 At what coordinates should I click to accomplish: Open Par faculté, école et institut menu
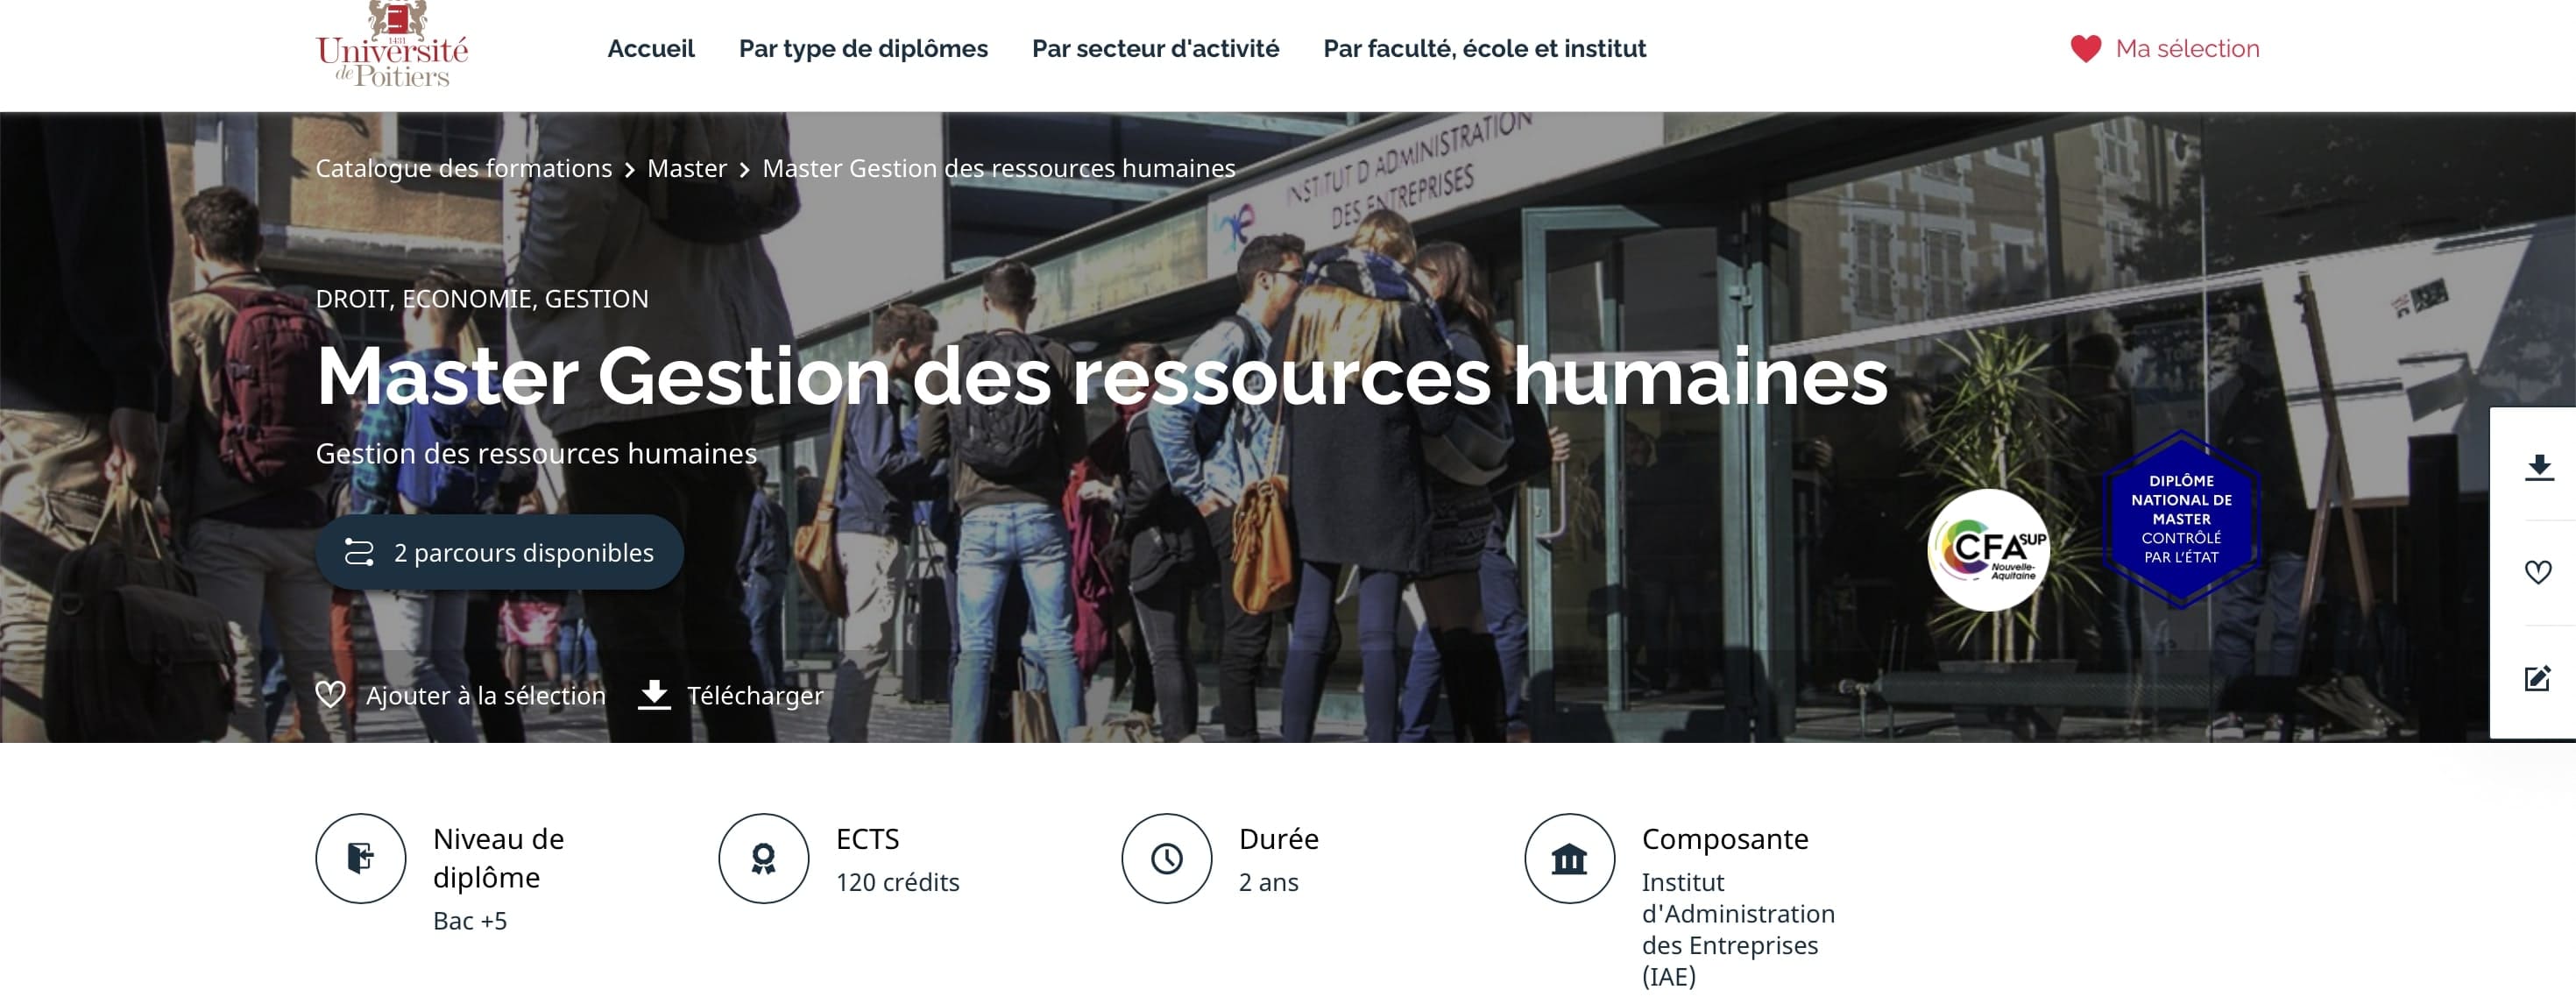click(1484, 49)
